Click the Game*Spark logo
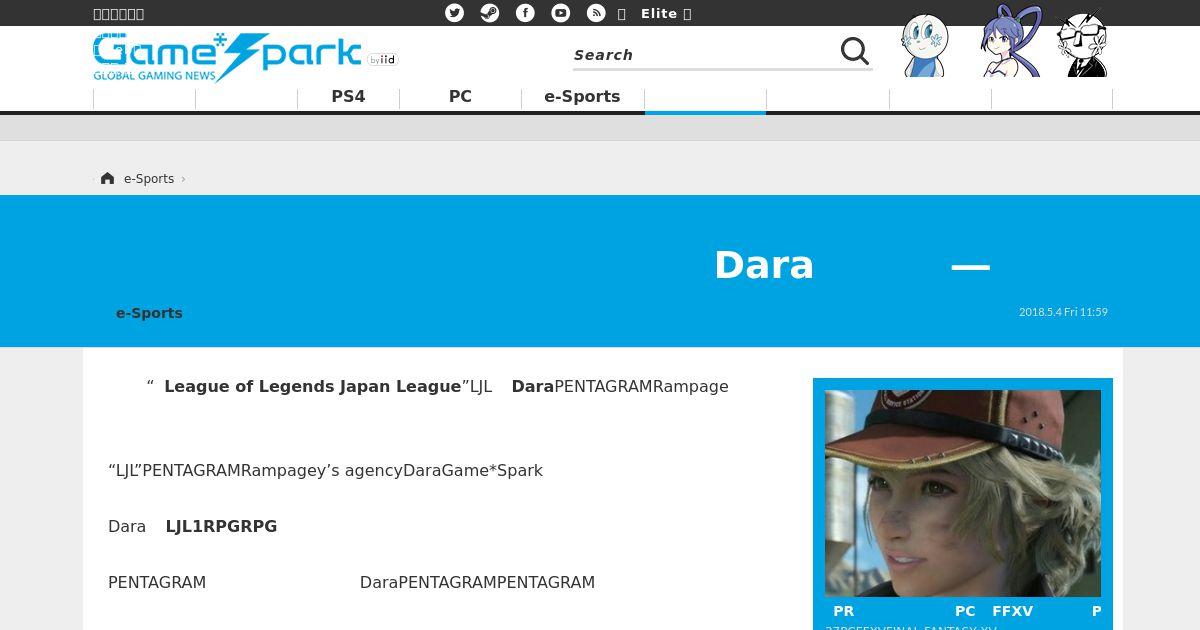This screenshot has width=1200, height=630. [227, 56]
